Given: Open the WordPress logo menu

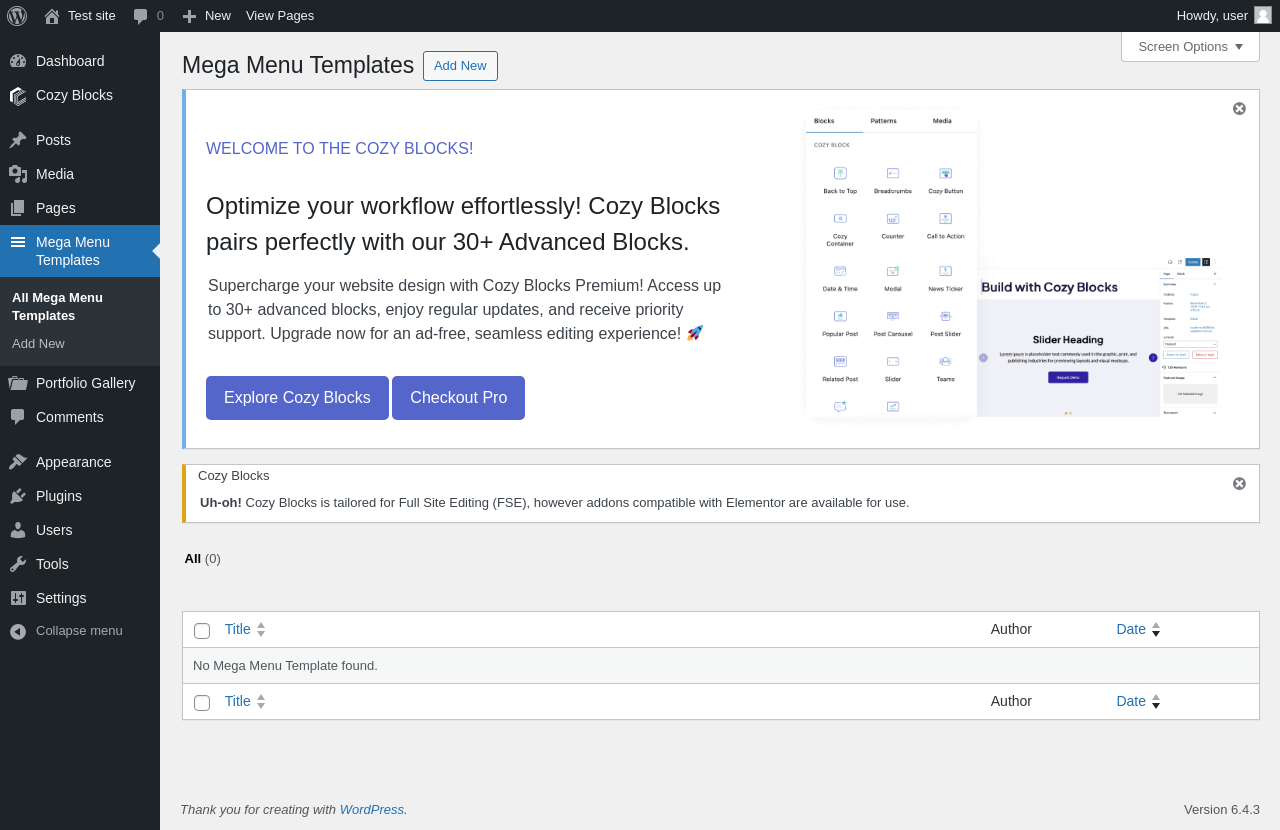Looking at the screenshot, I should click(17, 16).
